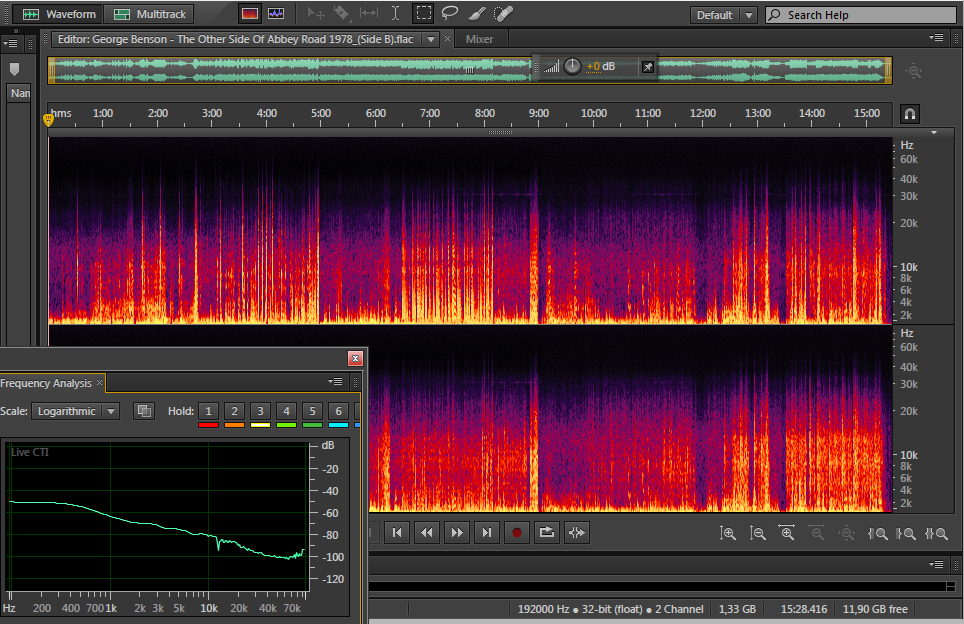
Task: Toggle the spectral pitch display
Action: [276, 14]
